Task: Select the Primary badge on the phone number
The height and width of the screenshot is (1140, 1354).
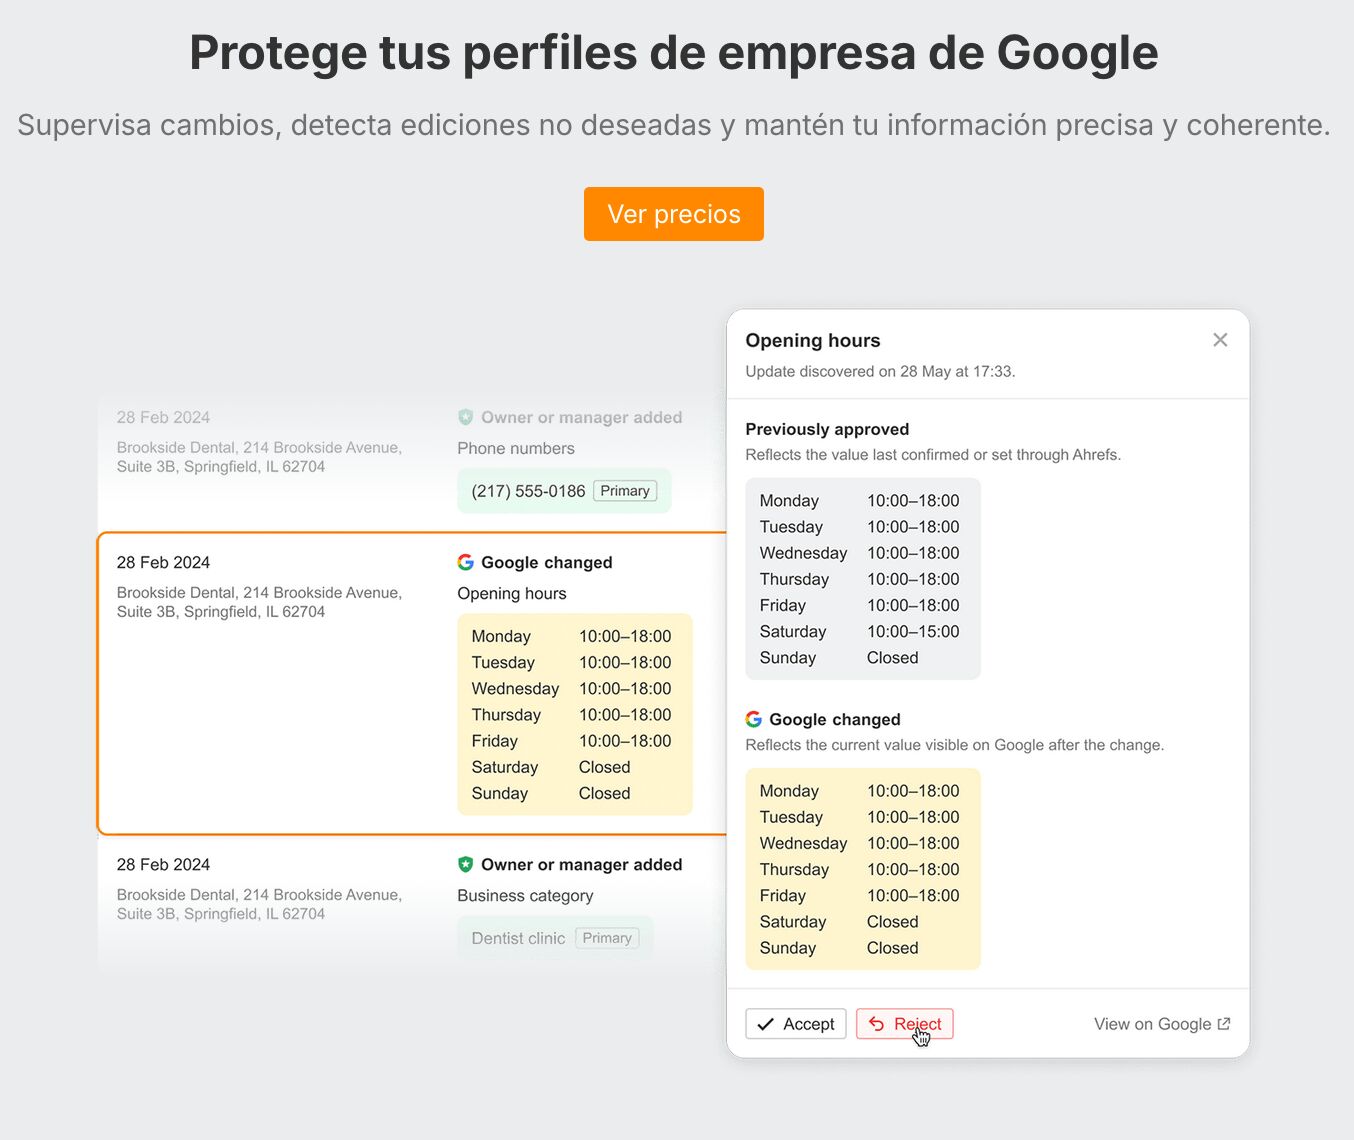Action: 624,491
